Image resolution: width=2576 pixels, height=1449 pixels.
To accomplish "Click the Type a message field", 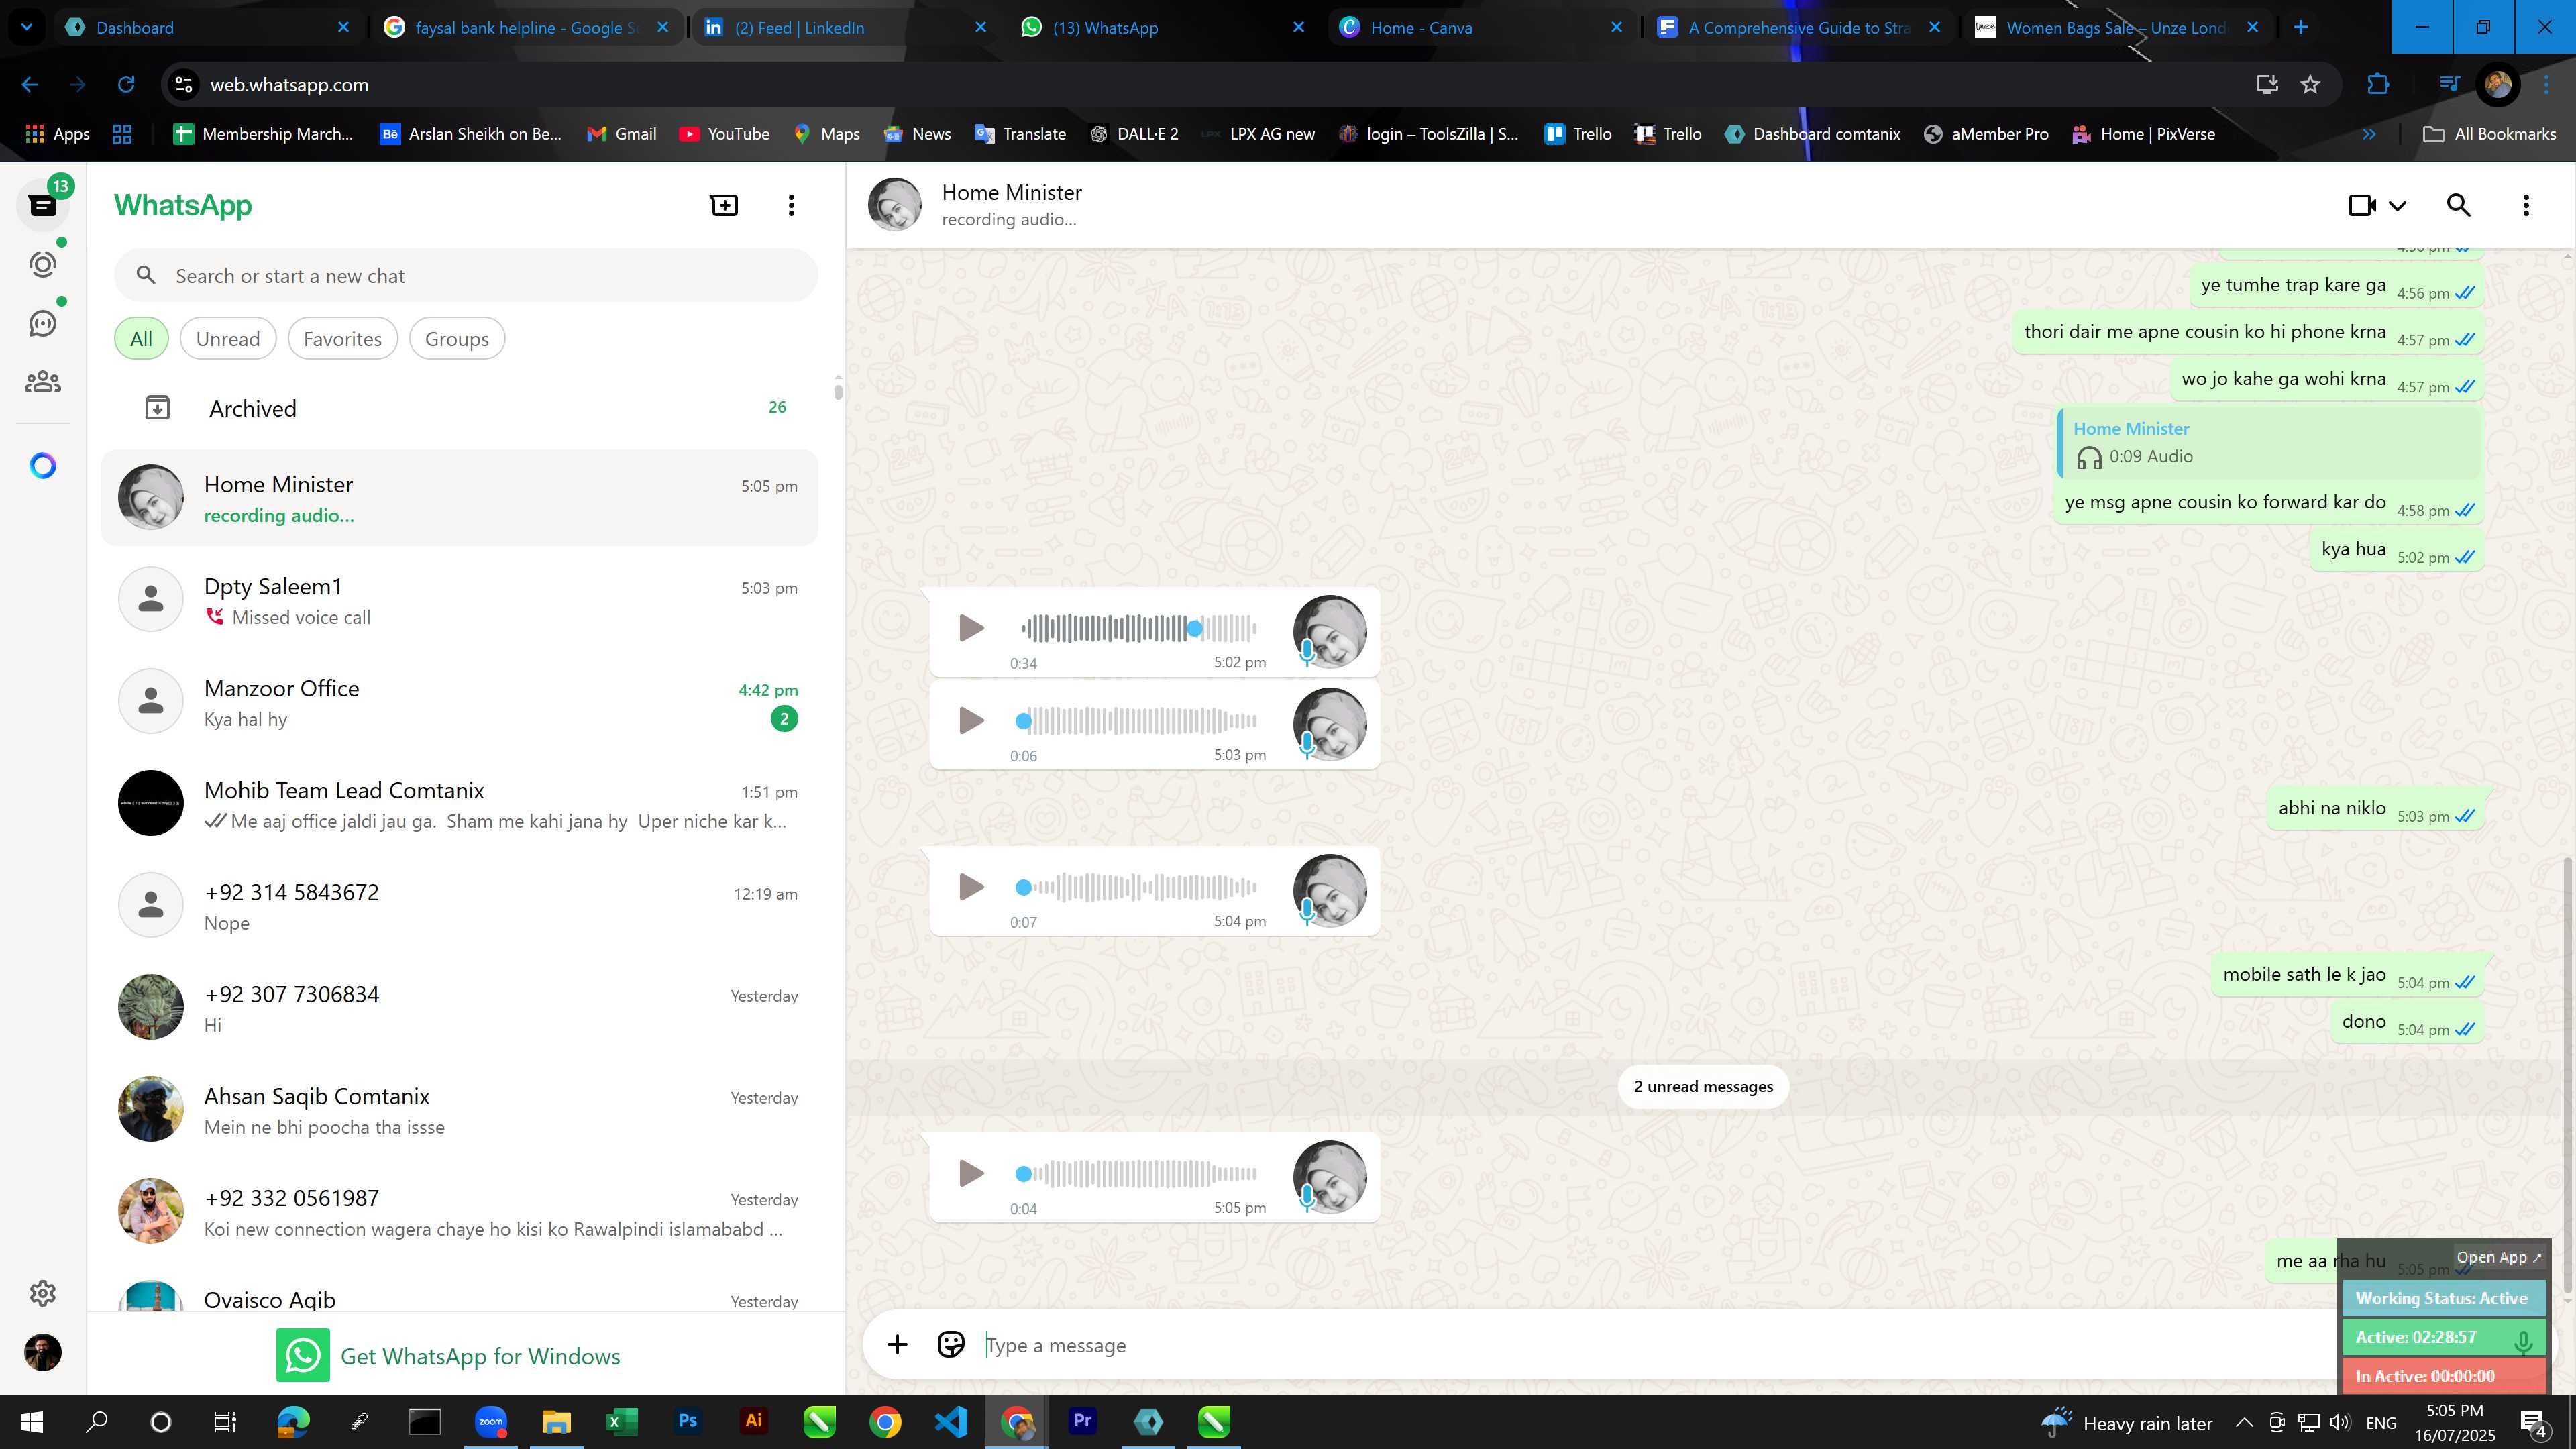I will [1650, 1345].
